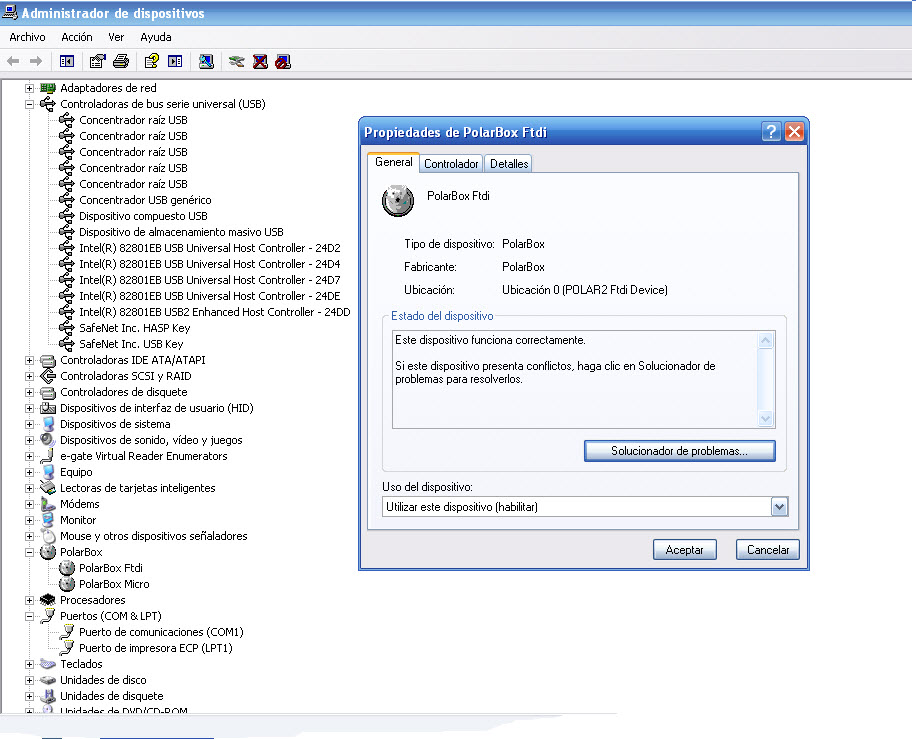Click the PolarBox Ftdi bear icon in dialog

coord(398,200)
